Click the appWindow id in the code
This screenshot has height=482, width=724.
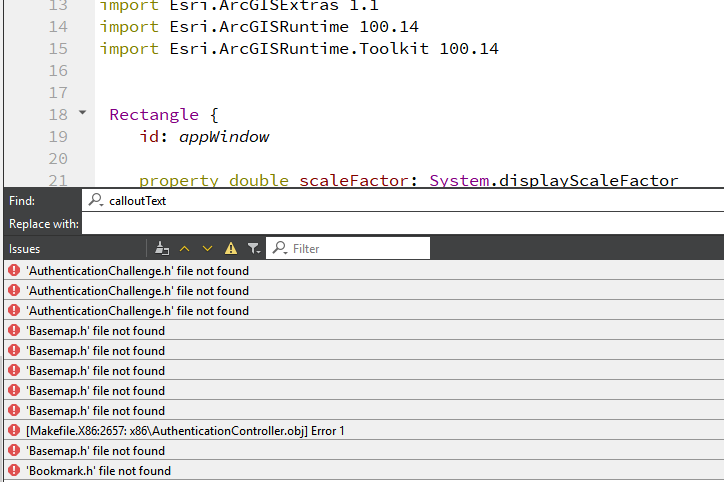[224, 136]
